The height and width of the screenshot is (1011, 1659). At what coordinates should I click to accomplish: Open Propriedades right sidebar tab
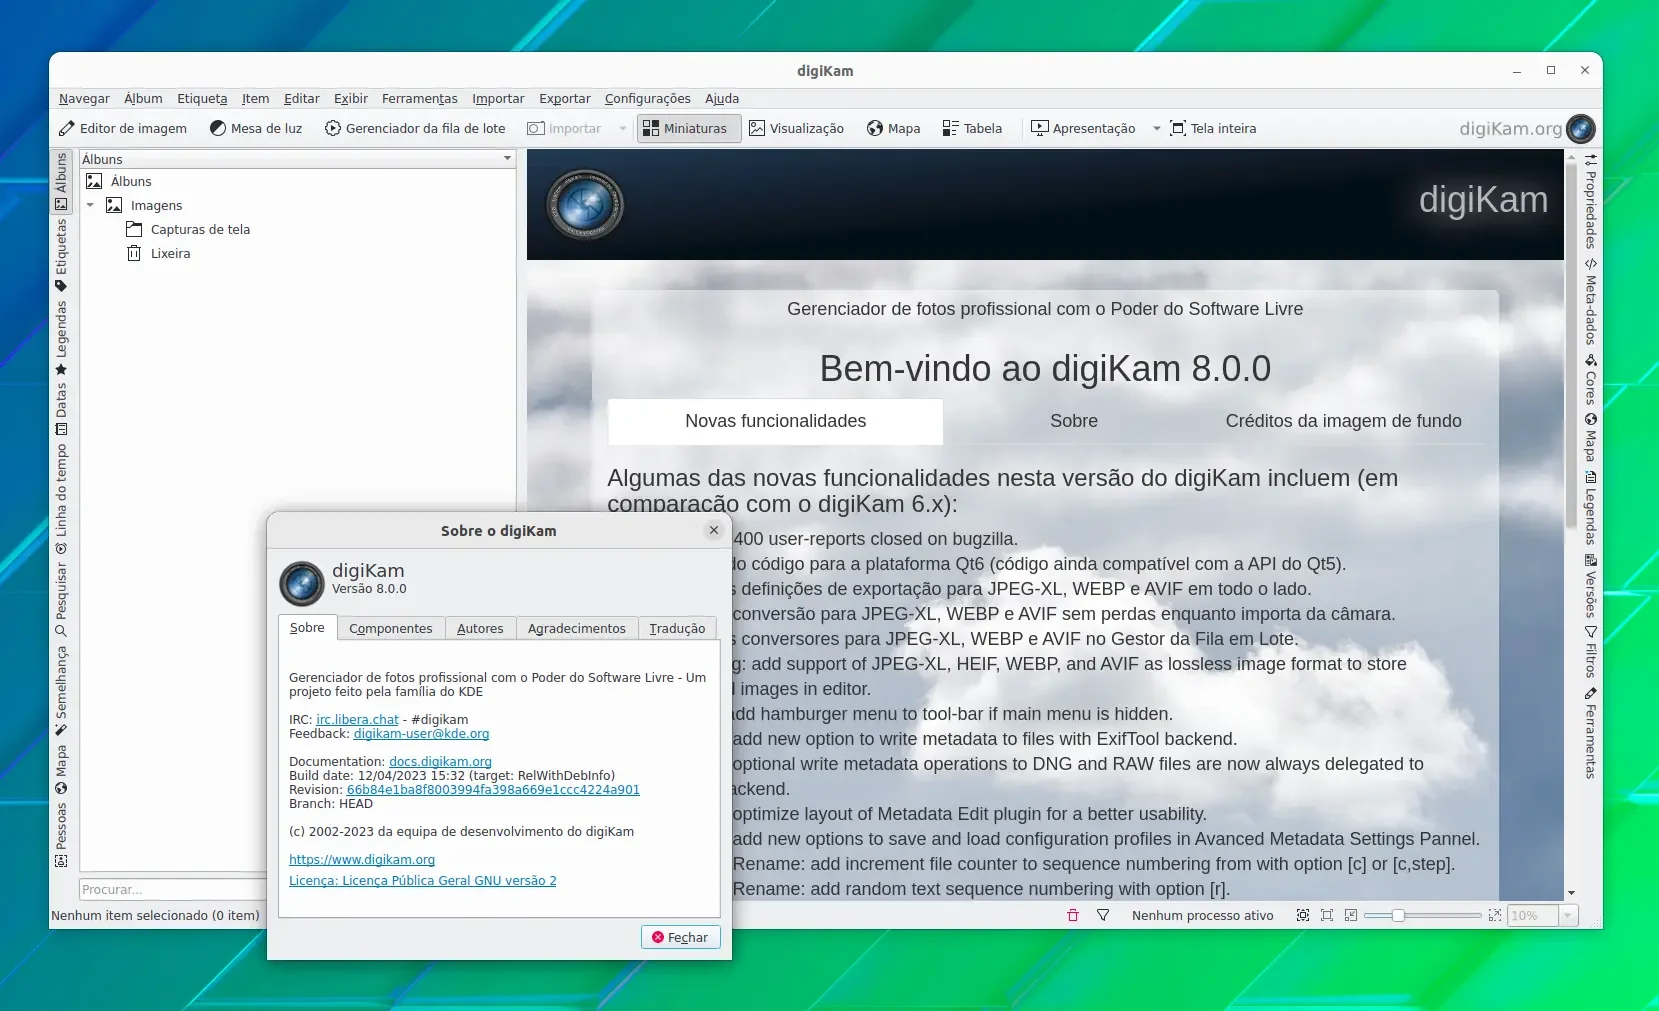tap(1590, 201)
